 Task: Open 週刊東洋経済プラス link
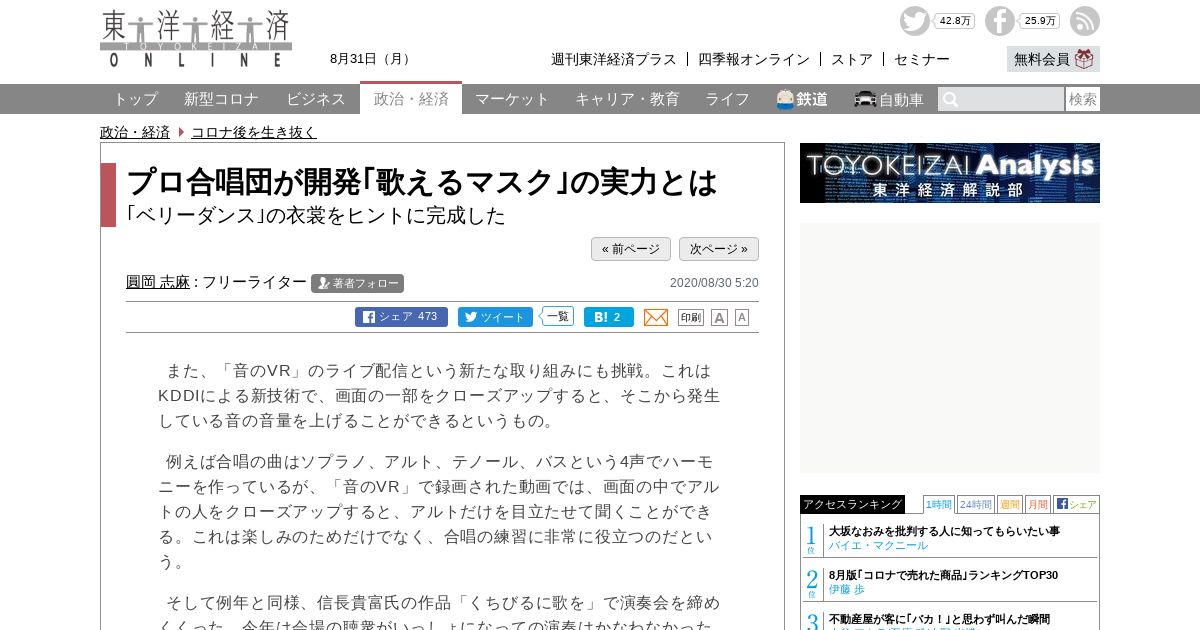[614, 59]
